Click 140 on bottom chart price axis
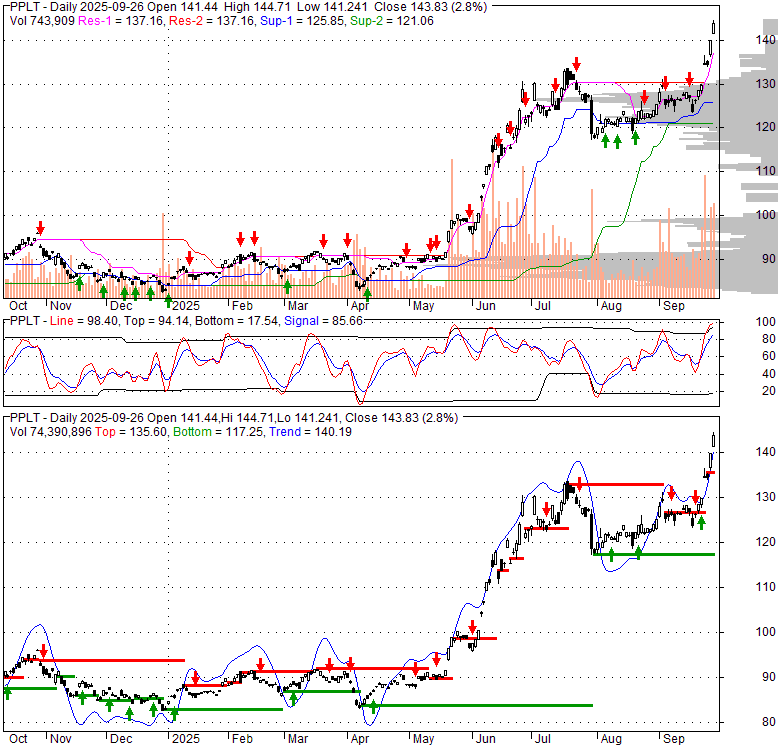The image size is (780, 745). point(766,452)
